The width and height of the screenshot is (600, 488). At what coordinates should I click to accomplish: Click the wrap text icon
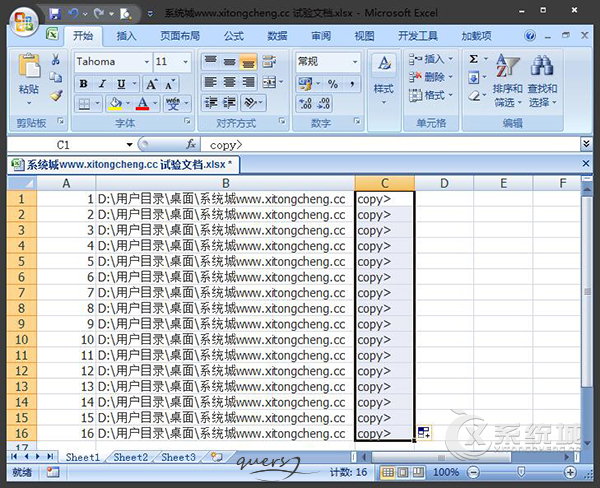click(x=269, y=61)
